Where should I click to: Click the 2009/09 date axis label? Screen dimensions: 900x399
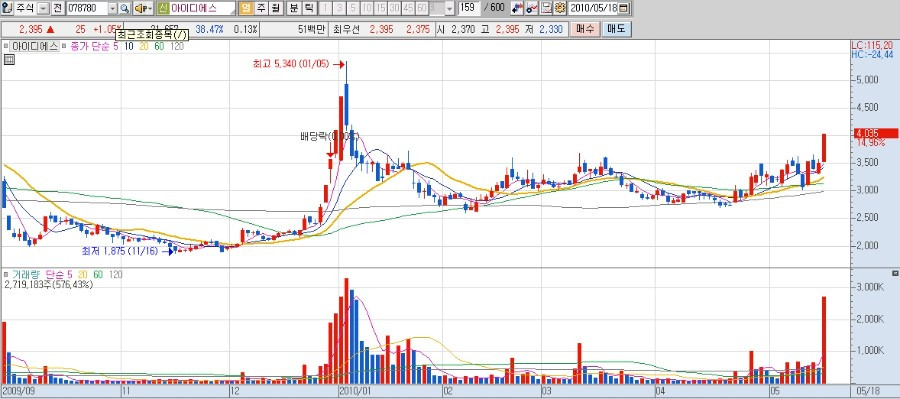coord(18,391)
